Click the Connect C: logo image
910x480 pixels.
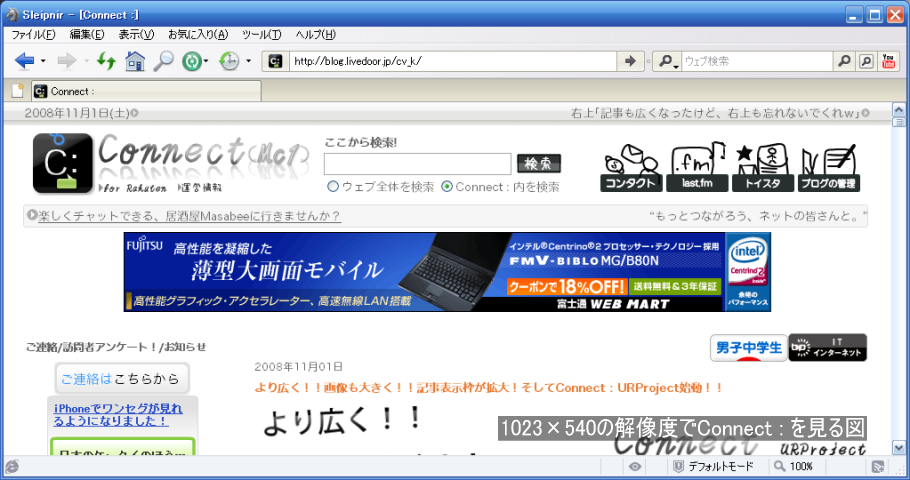pyautogui.click(x=63, y=163)
